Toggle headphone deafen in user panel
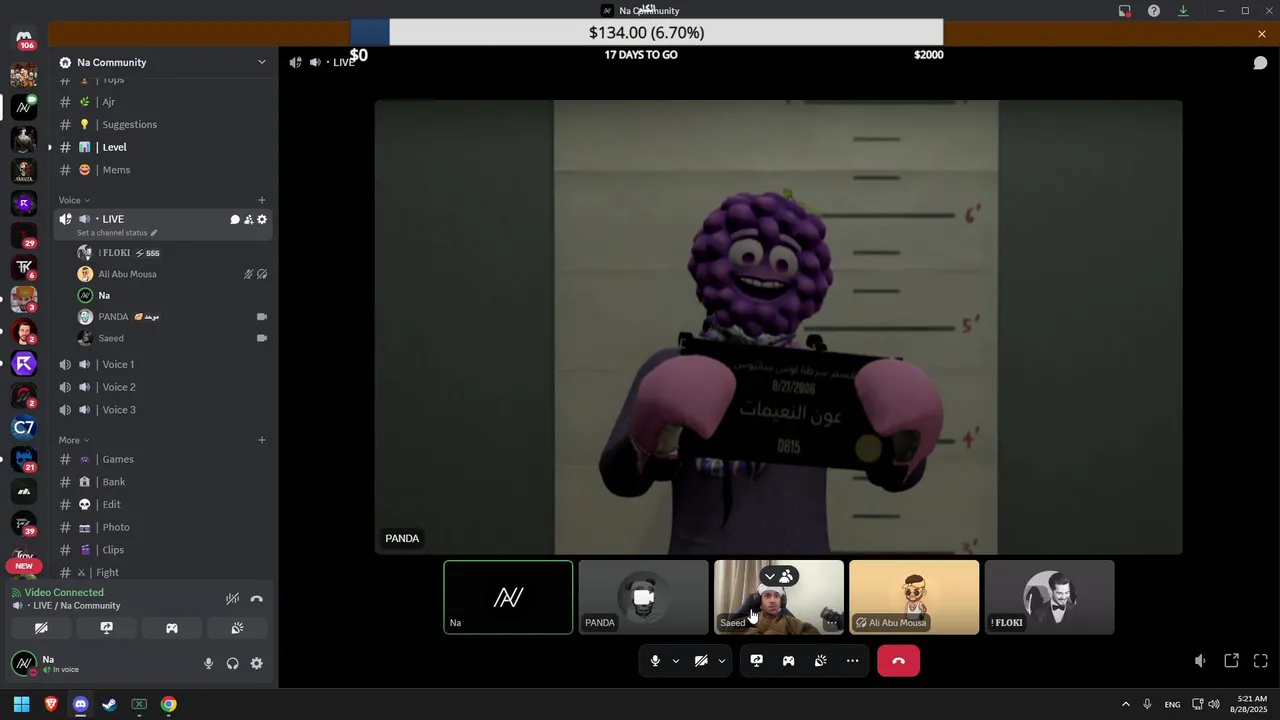The image size is (1280, 720). (232, 663)
